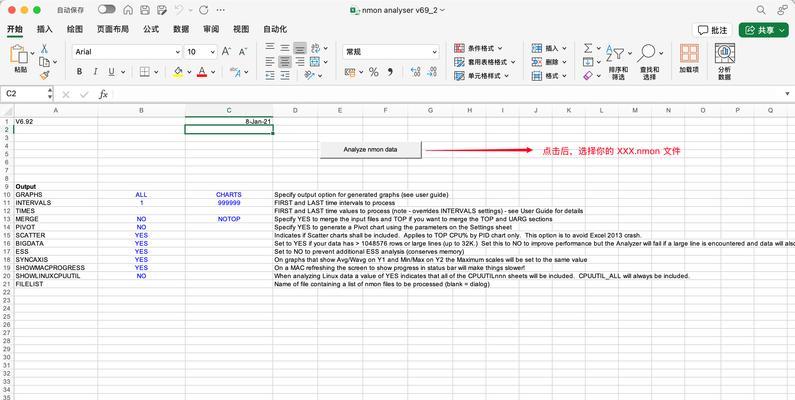Click the yellow fill color bucket
Image resolution: width=795 pixels, height=400 pixels.
click(x=178, y=72)
